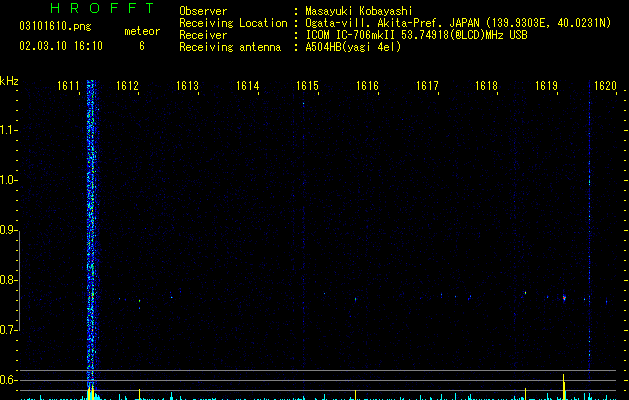The height and width of the screenshot is (400, 629).
Task: Click the 1615 time axis marker
Action: [x=307, y=86]
